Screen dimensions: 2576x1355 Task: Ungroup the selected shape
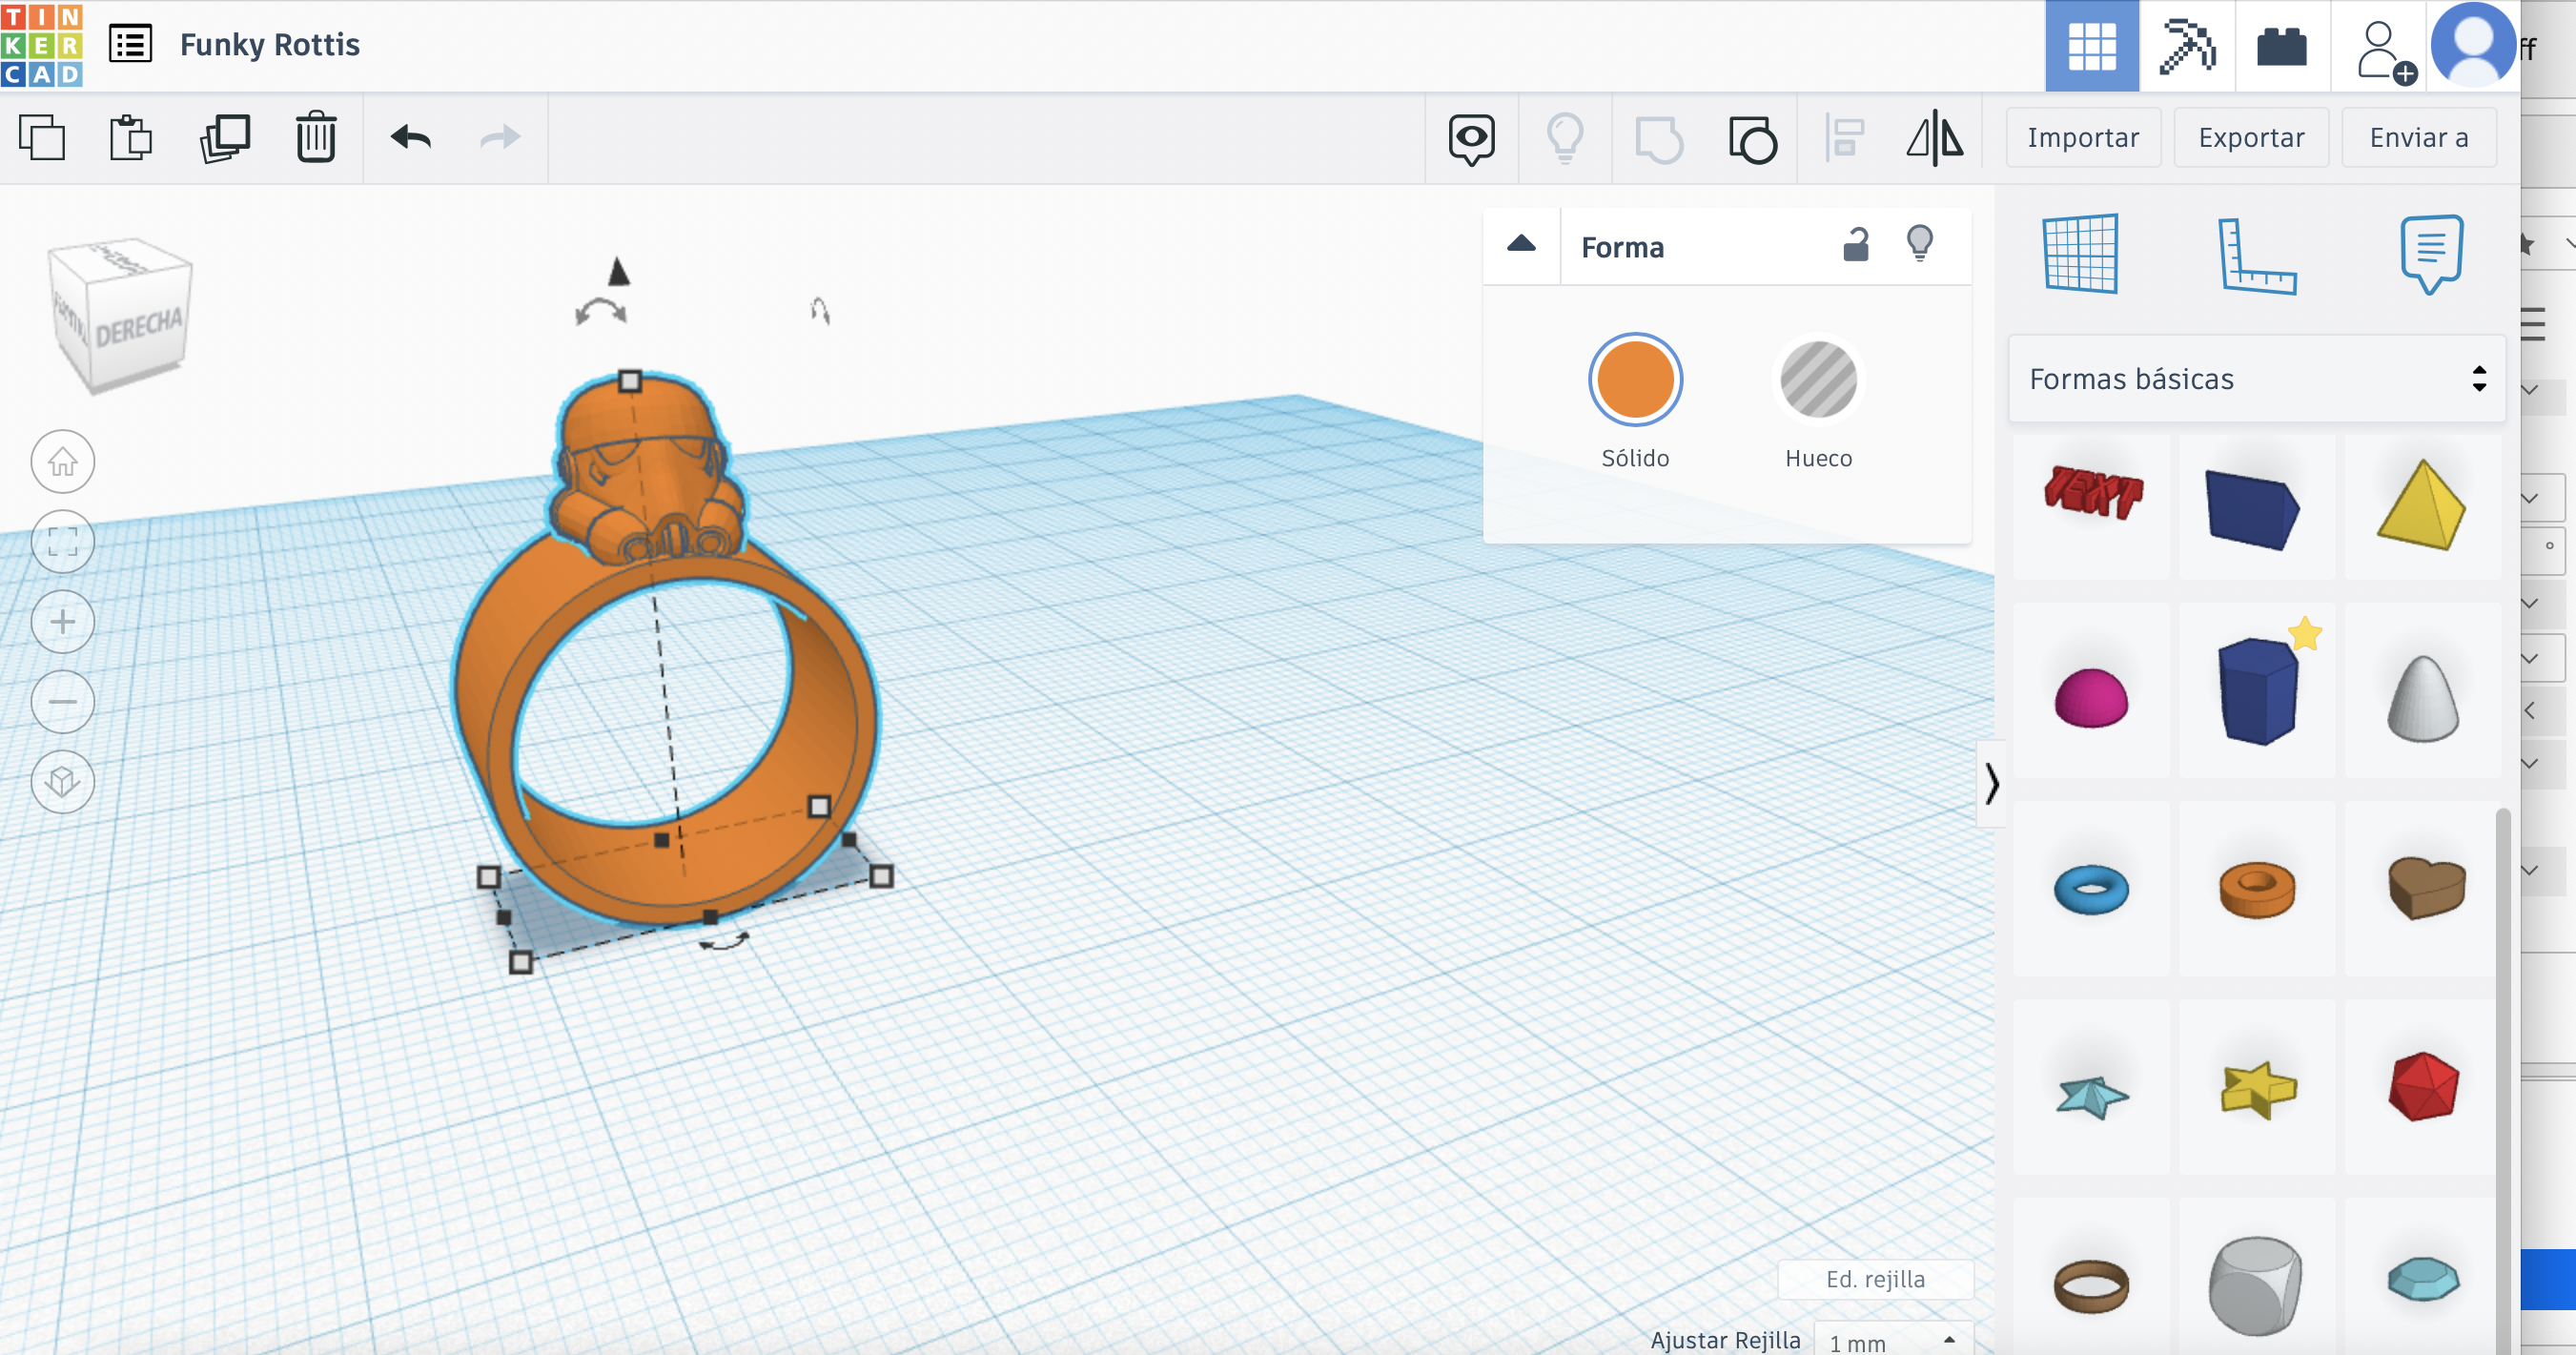click(1752, 139)
